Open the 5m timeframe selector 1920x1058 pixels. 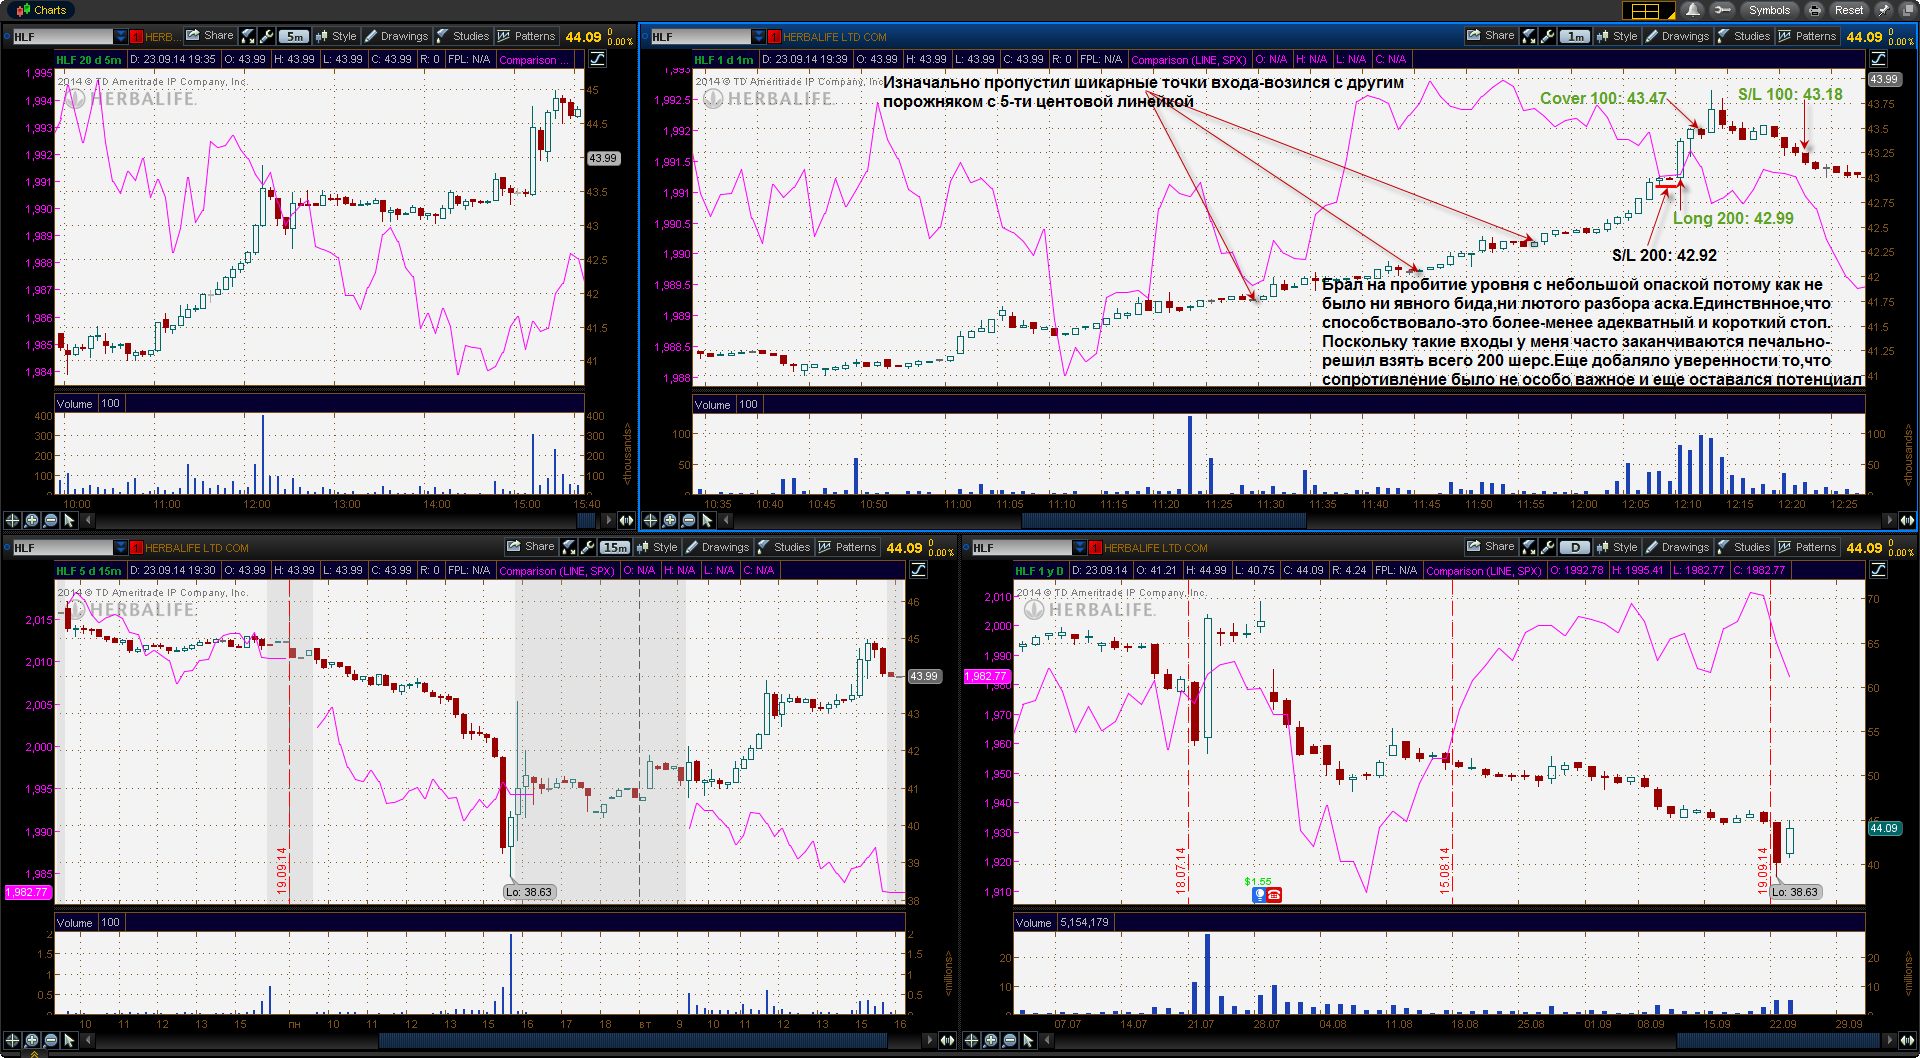point(294,37)
